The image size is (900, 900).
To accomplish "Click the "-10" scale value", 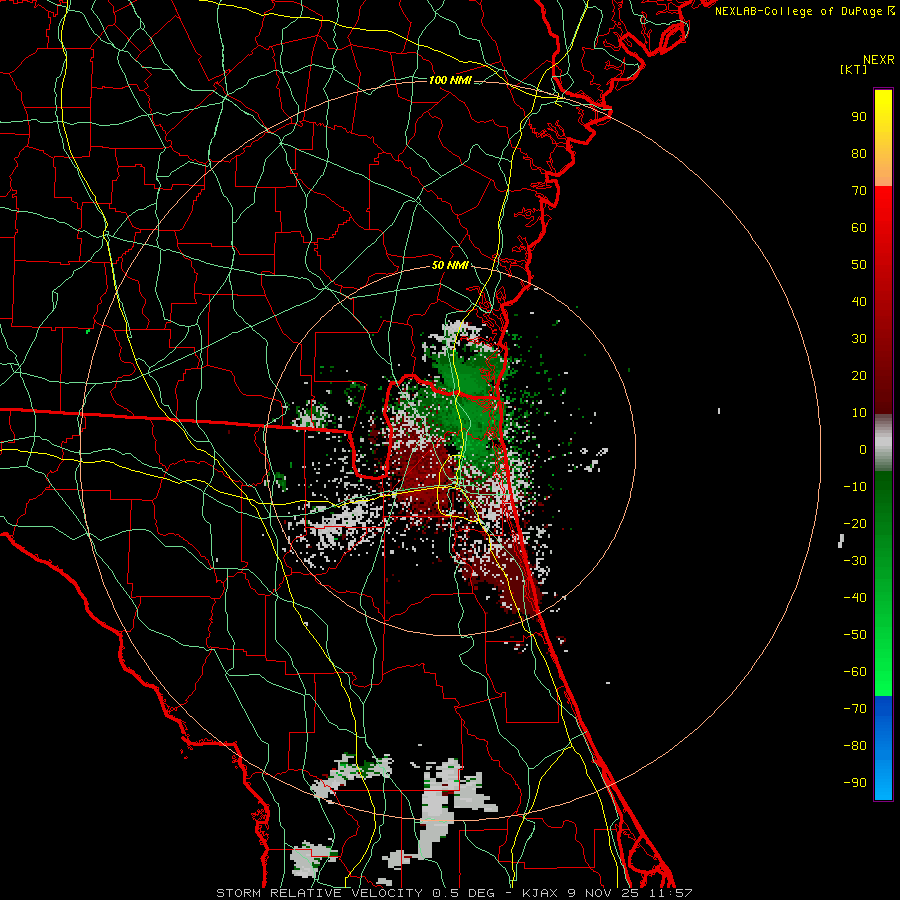I will (x=855, y=487).
